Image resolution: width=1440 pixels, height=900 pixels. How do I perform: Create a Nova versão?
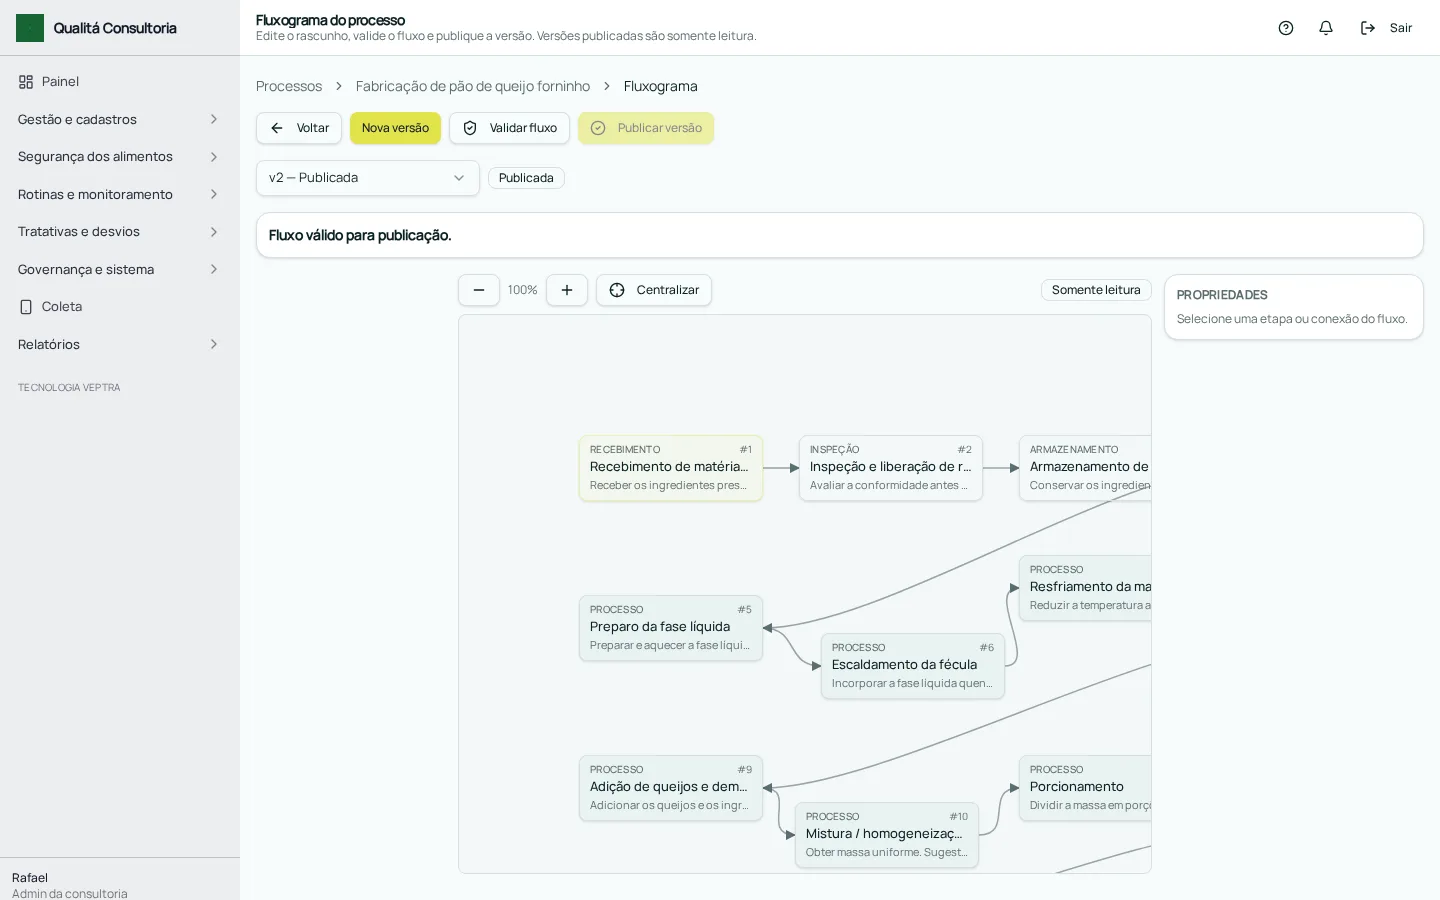395,128
